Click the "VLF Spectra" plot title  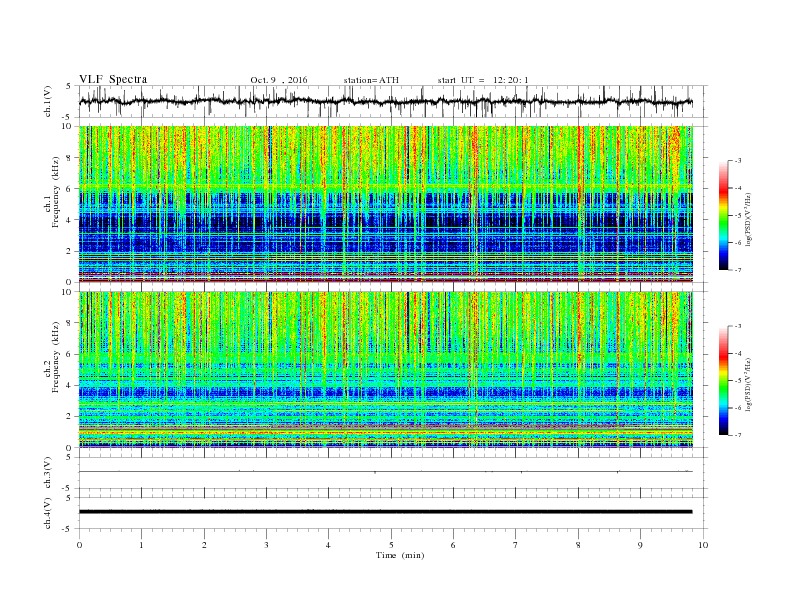(113, 79)
